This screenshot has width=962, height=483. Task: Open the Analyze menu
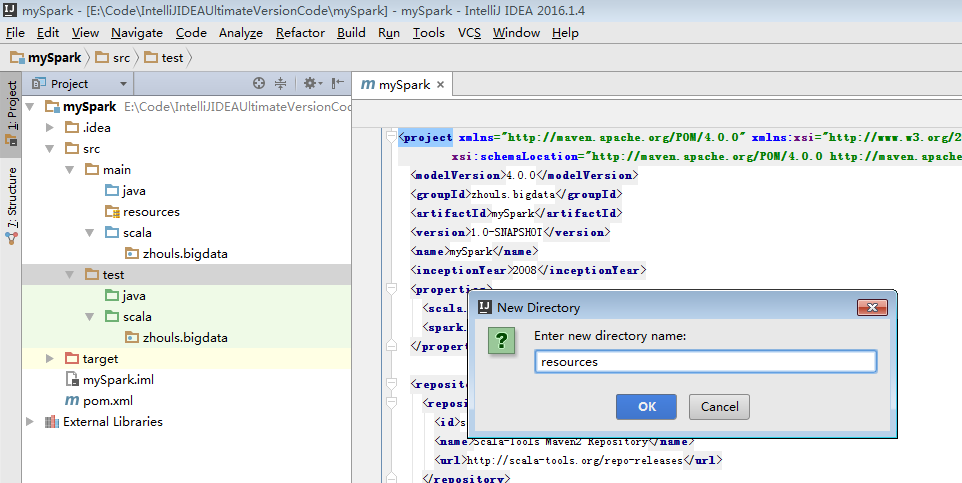[241, 33]
